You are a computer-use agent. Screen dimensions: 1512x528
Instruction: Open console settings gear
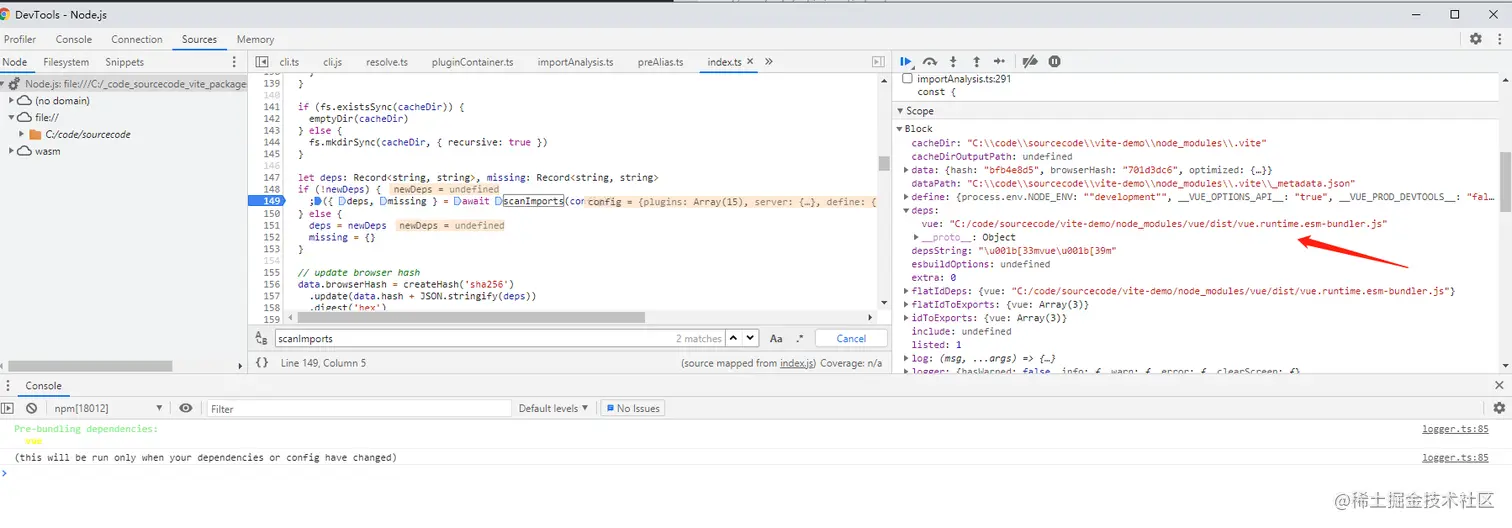pos(1499,408)
